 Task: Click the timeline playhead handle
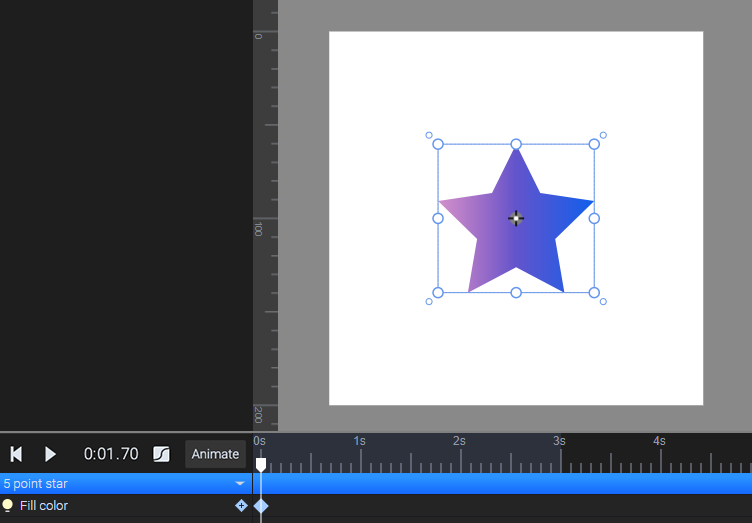[x=261, y=465]
